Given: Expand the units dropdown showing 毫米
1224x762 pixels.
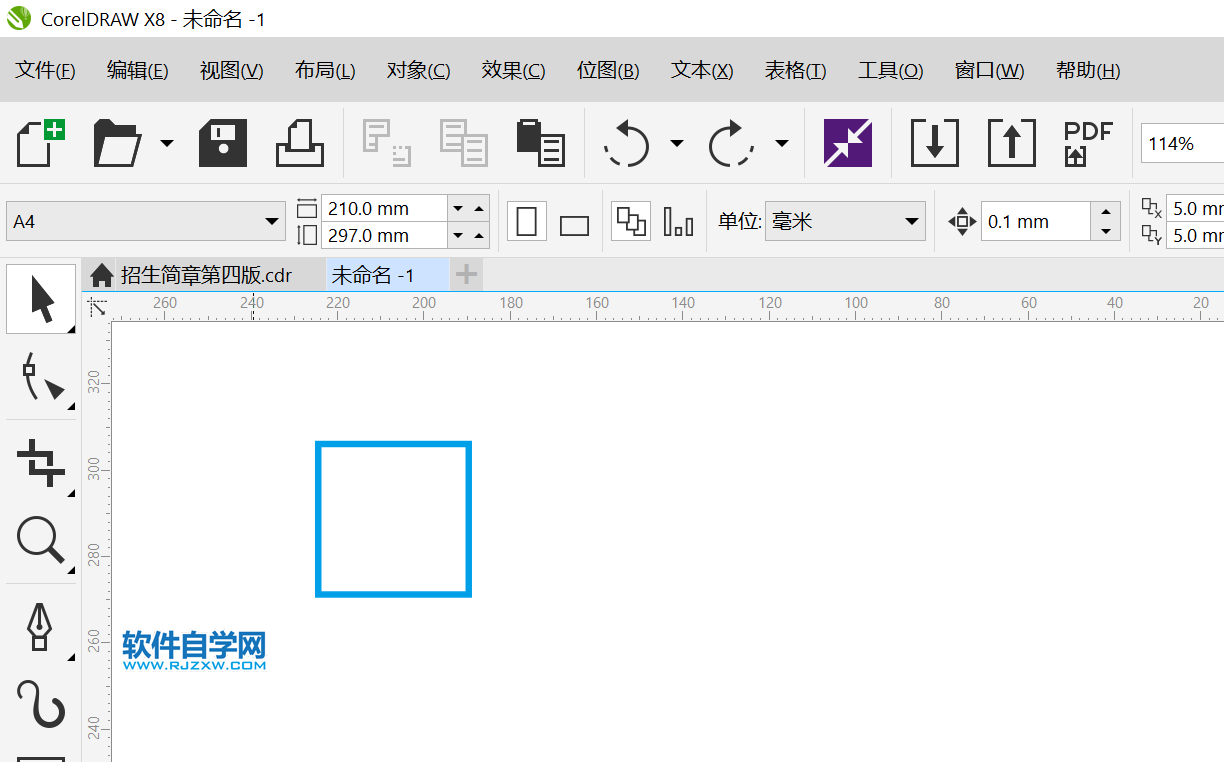Looking at the screenshot, I should point(911,222).
